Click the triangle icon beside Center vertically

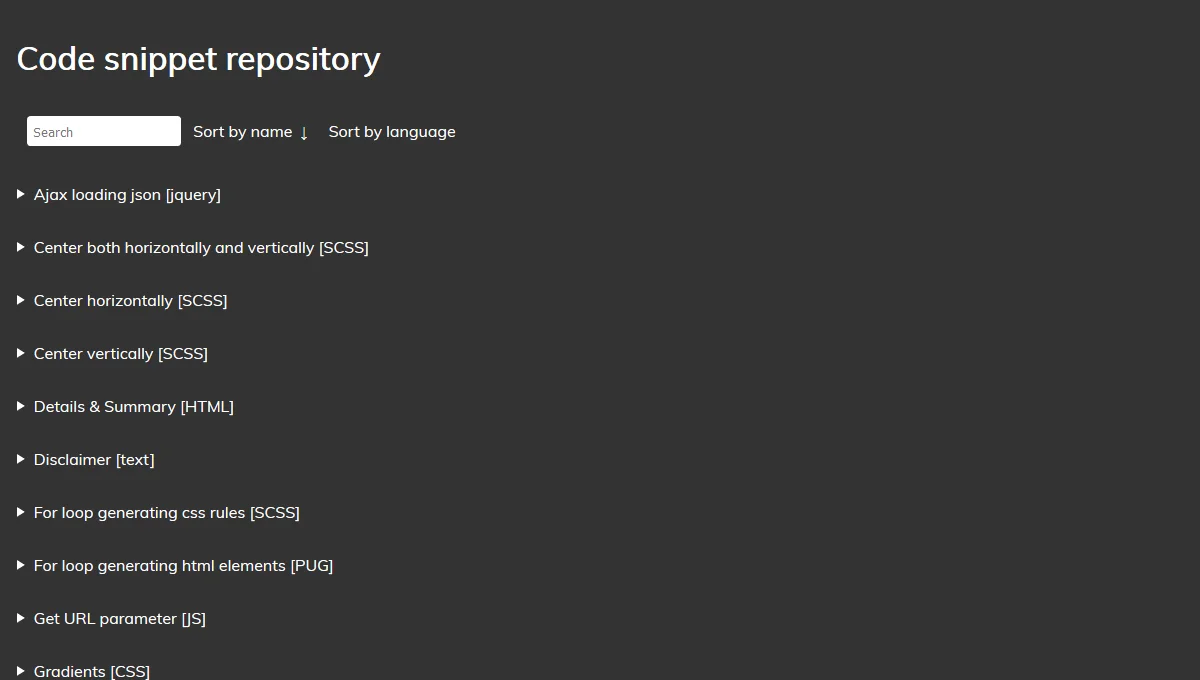(x=20, y=353)
